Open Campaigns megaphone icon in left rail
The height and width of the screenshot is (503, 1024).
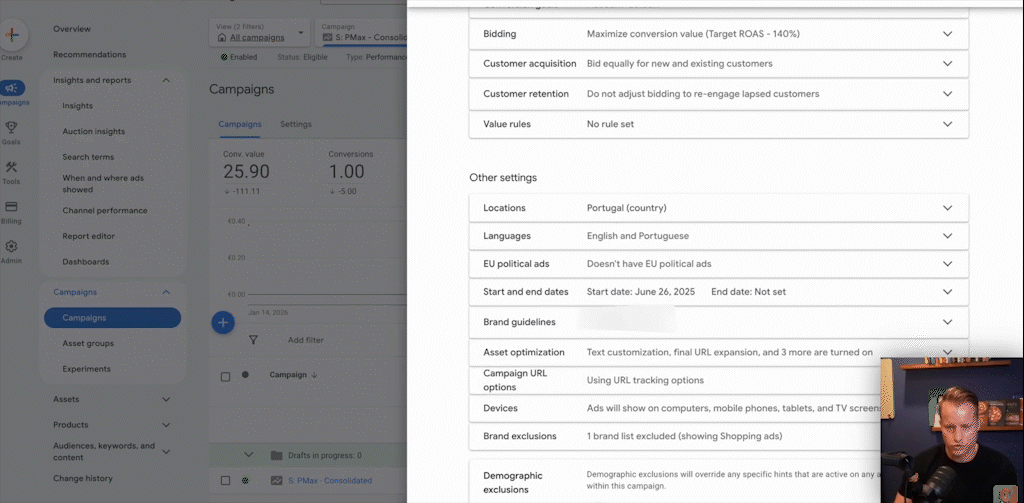[x=13, y=89]
